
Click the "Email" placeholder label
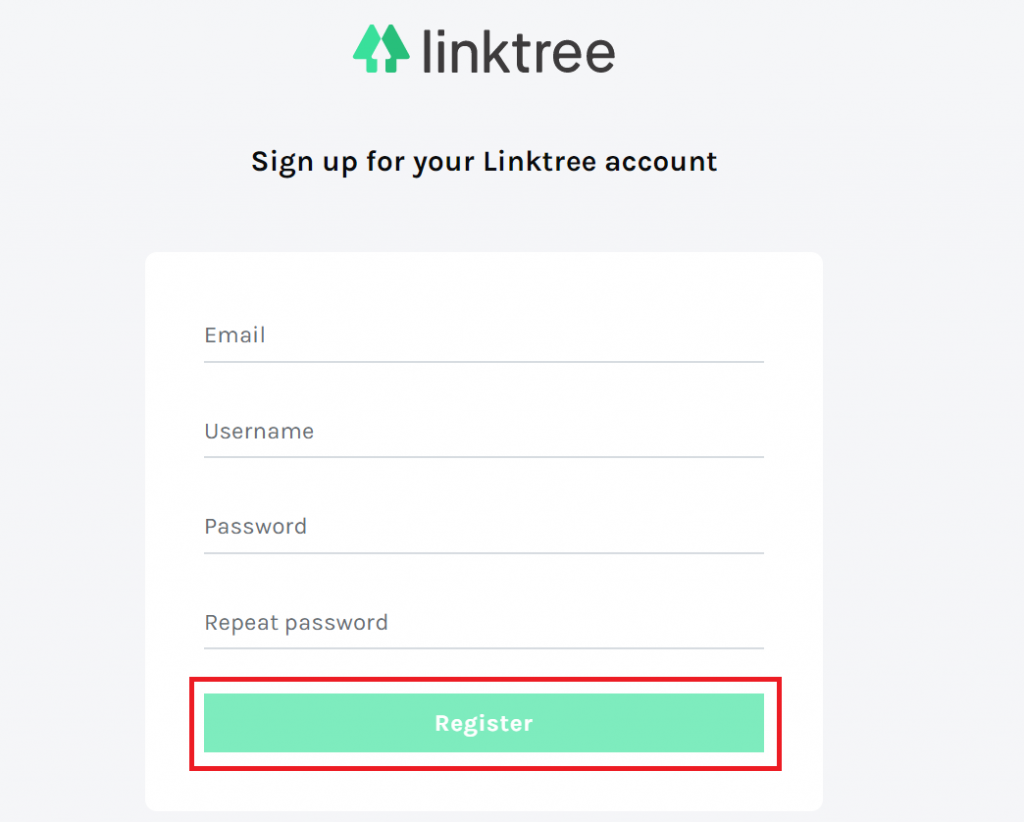point(235,336)
